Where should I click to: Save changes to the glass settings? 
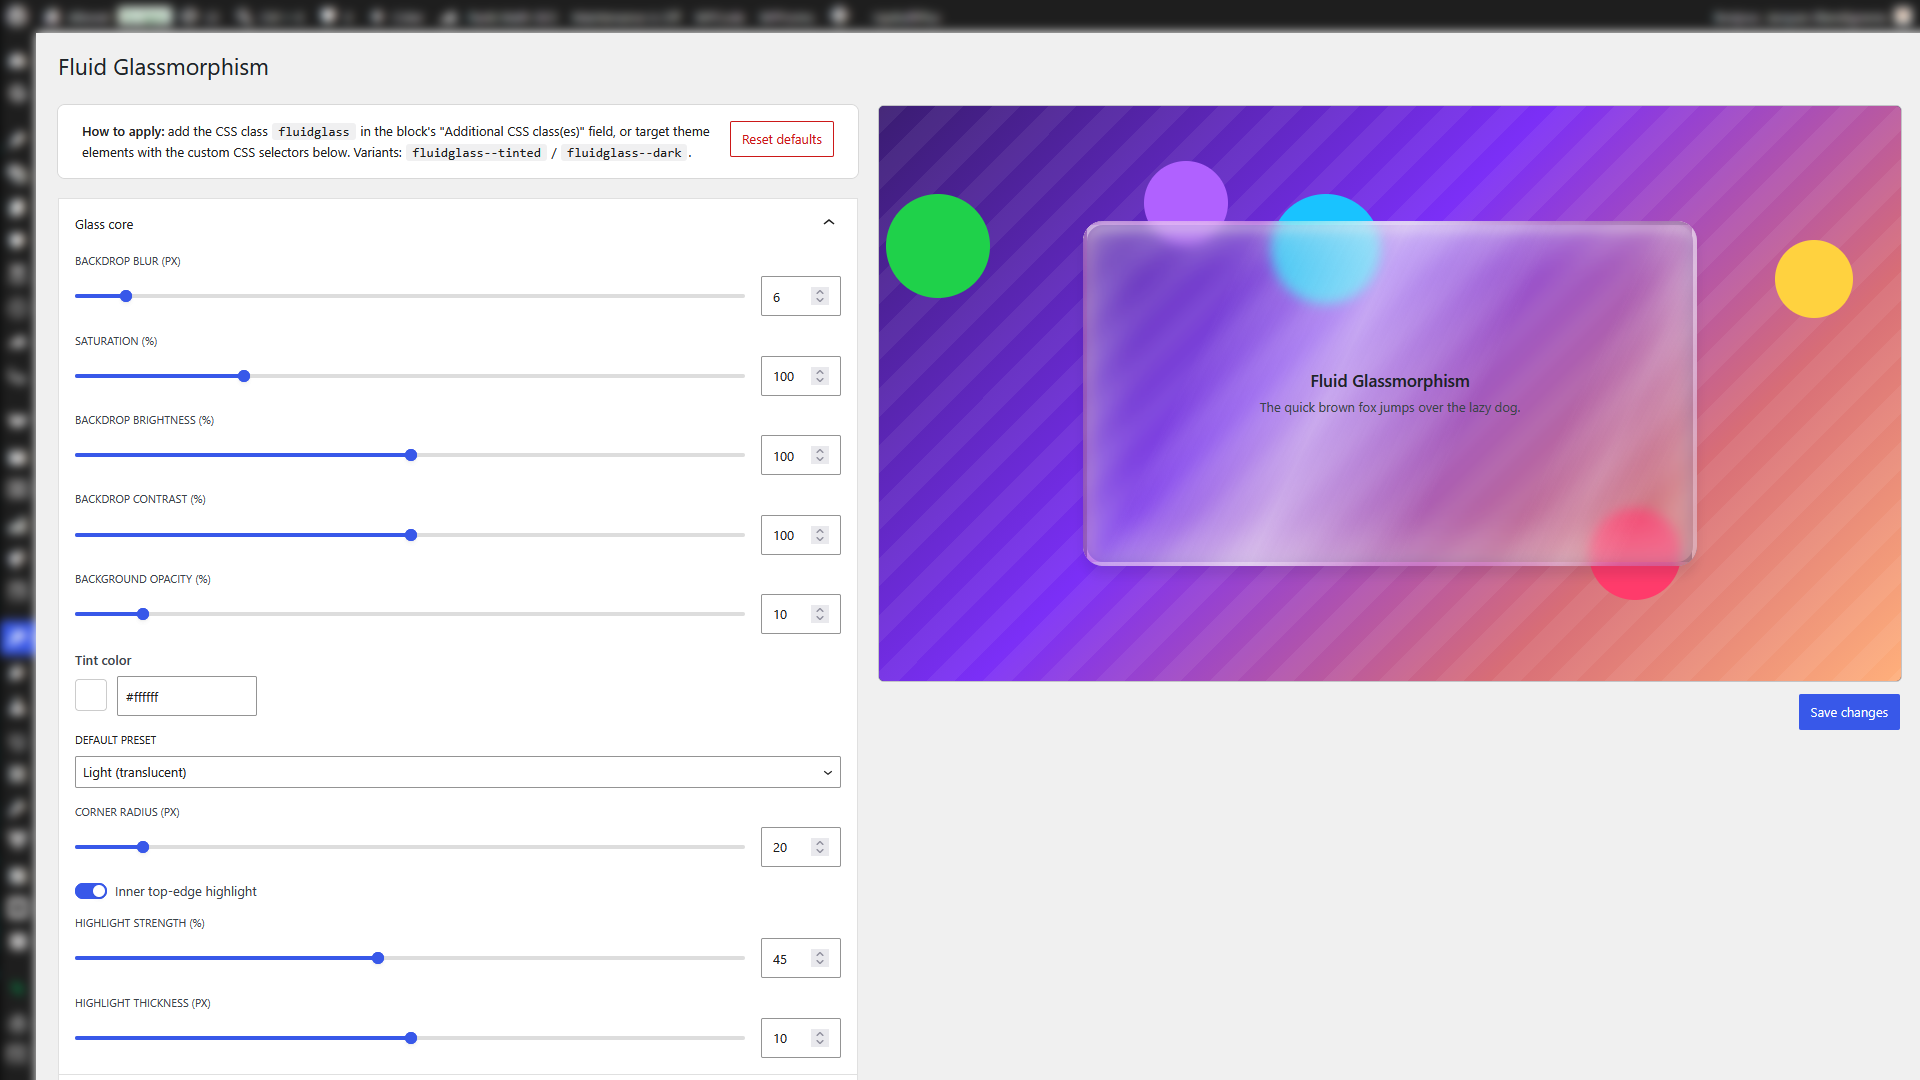coord(1849,712)
